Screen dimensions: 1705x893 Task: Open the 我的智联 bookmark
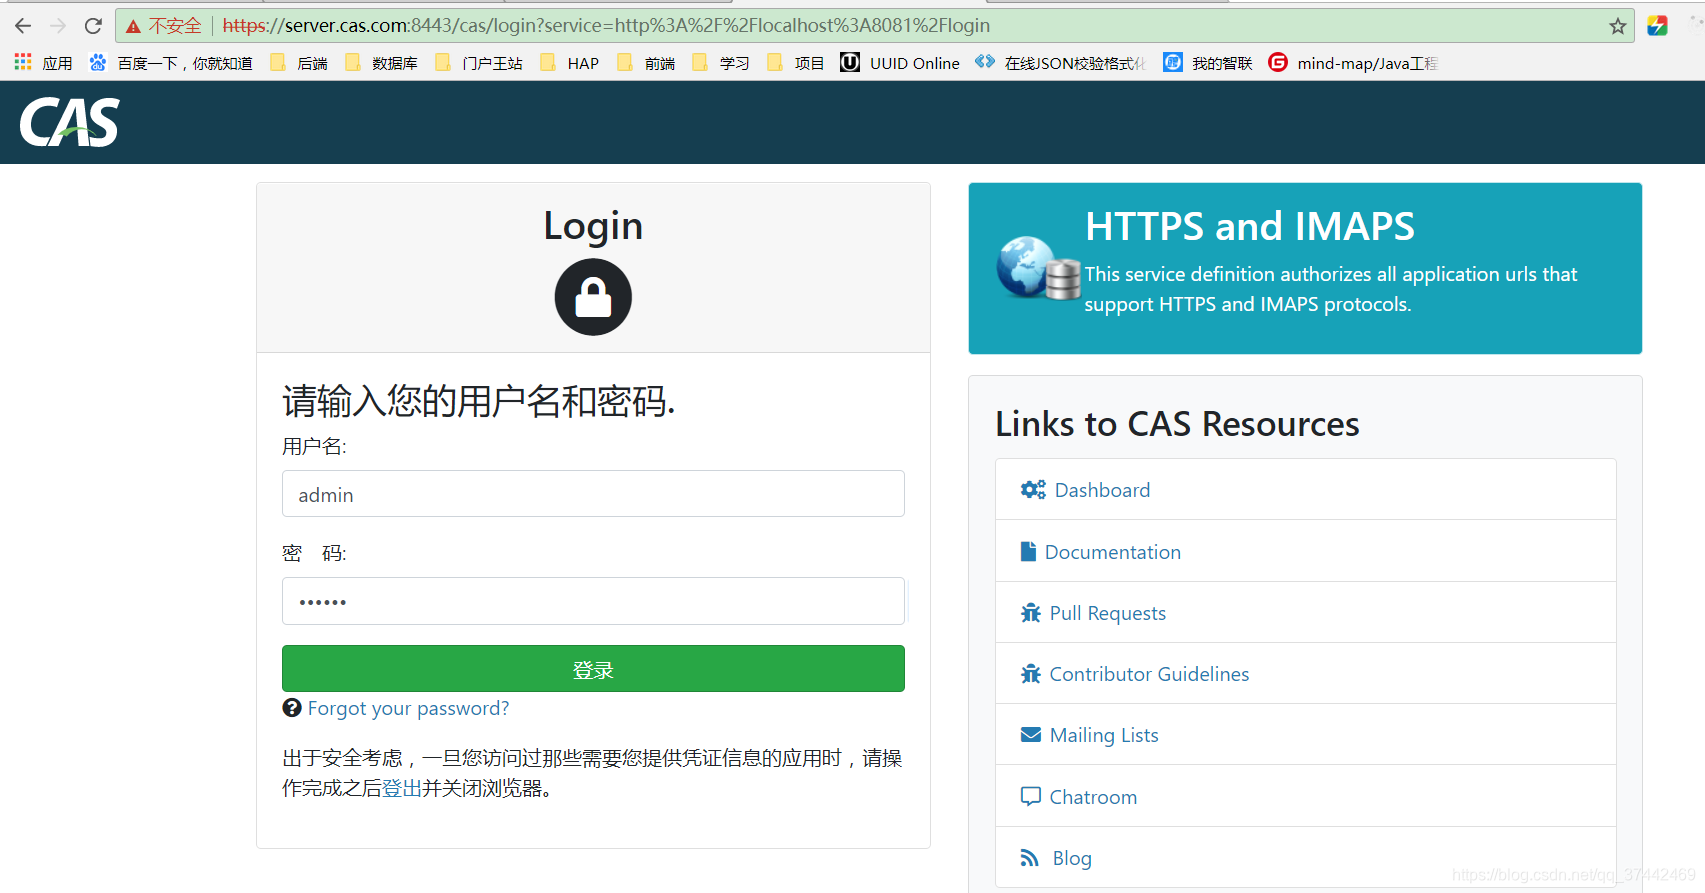1208,63
